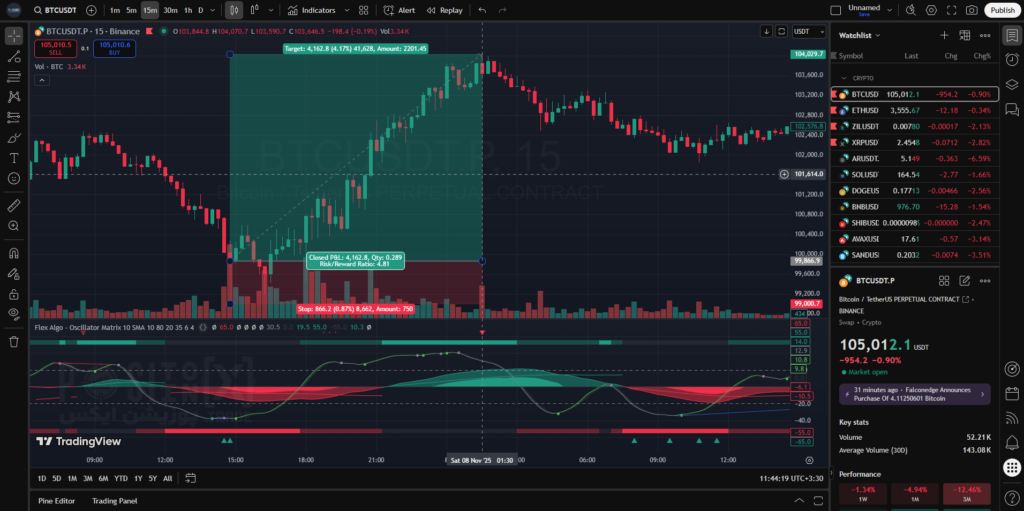Open the Indicators favorites dropdown
1024x511 pixels.
347,10
